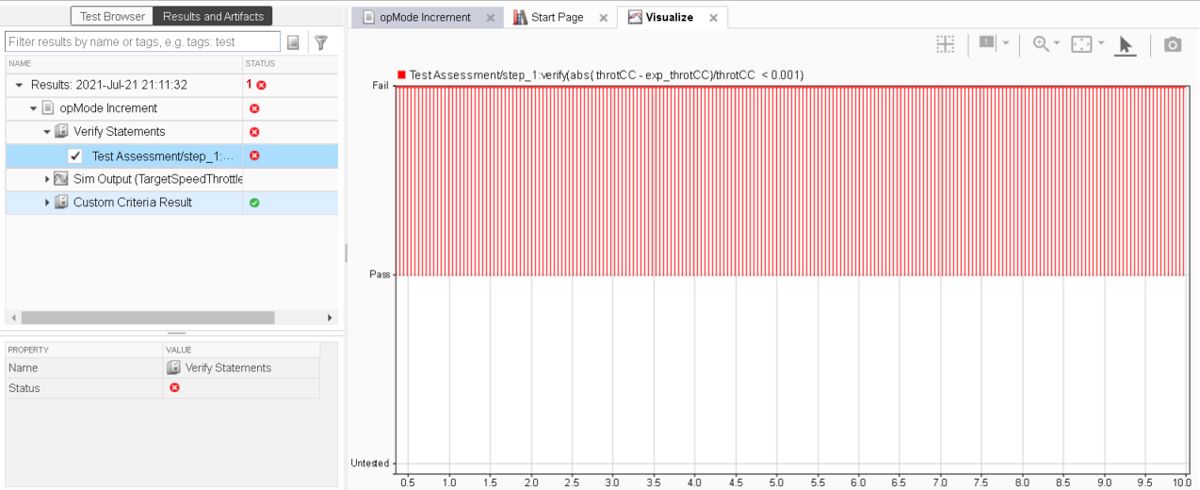Select the zoom in tool

click(x=1041, y=44)
